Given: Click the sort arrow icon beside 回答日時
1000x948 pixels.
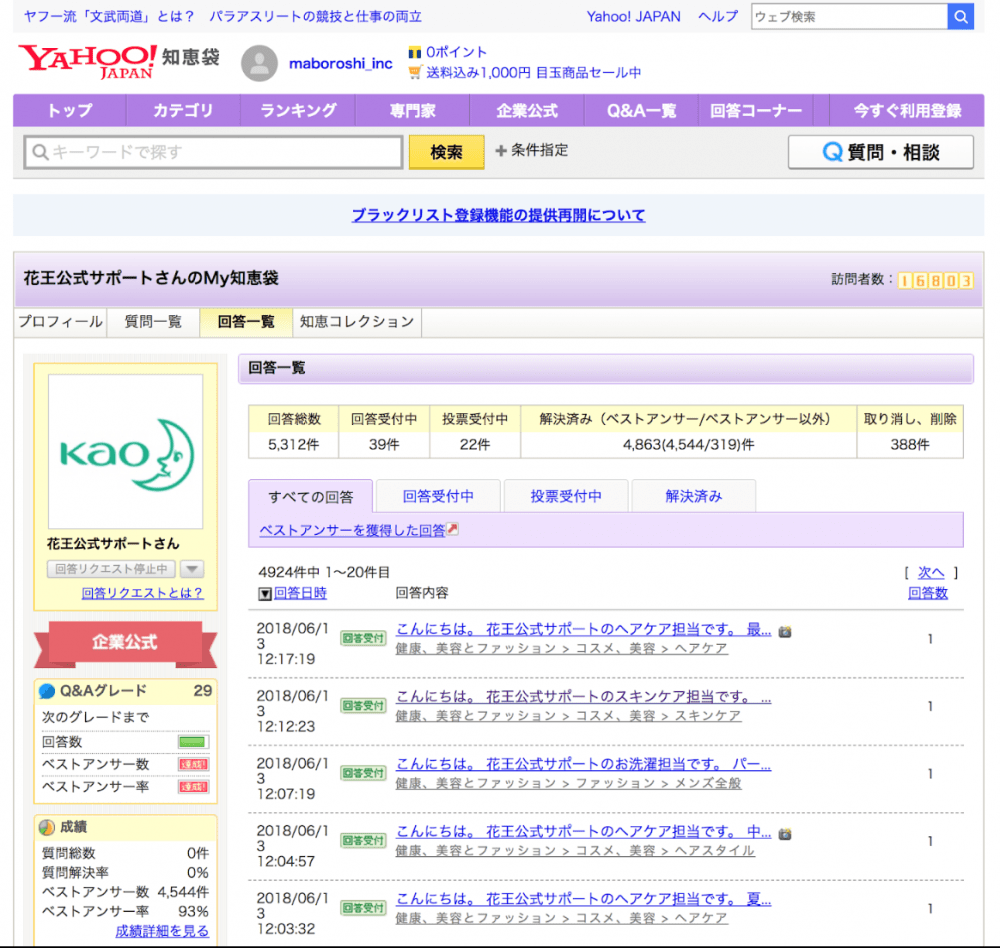Looking at the screenshot, I should pyautogui.click(x=265, y=594).
